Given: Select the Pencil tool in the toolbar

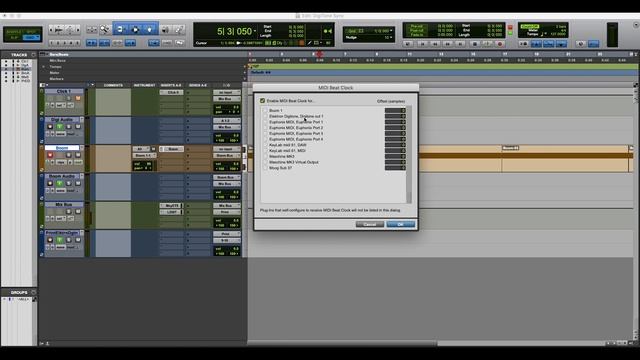Looking at the screenshot, I should tap(178, 29).
